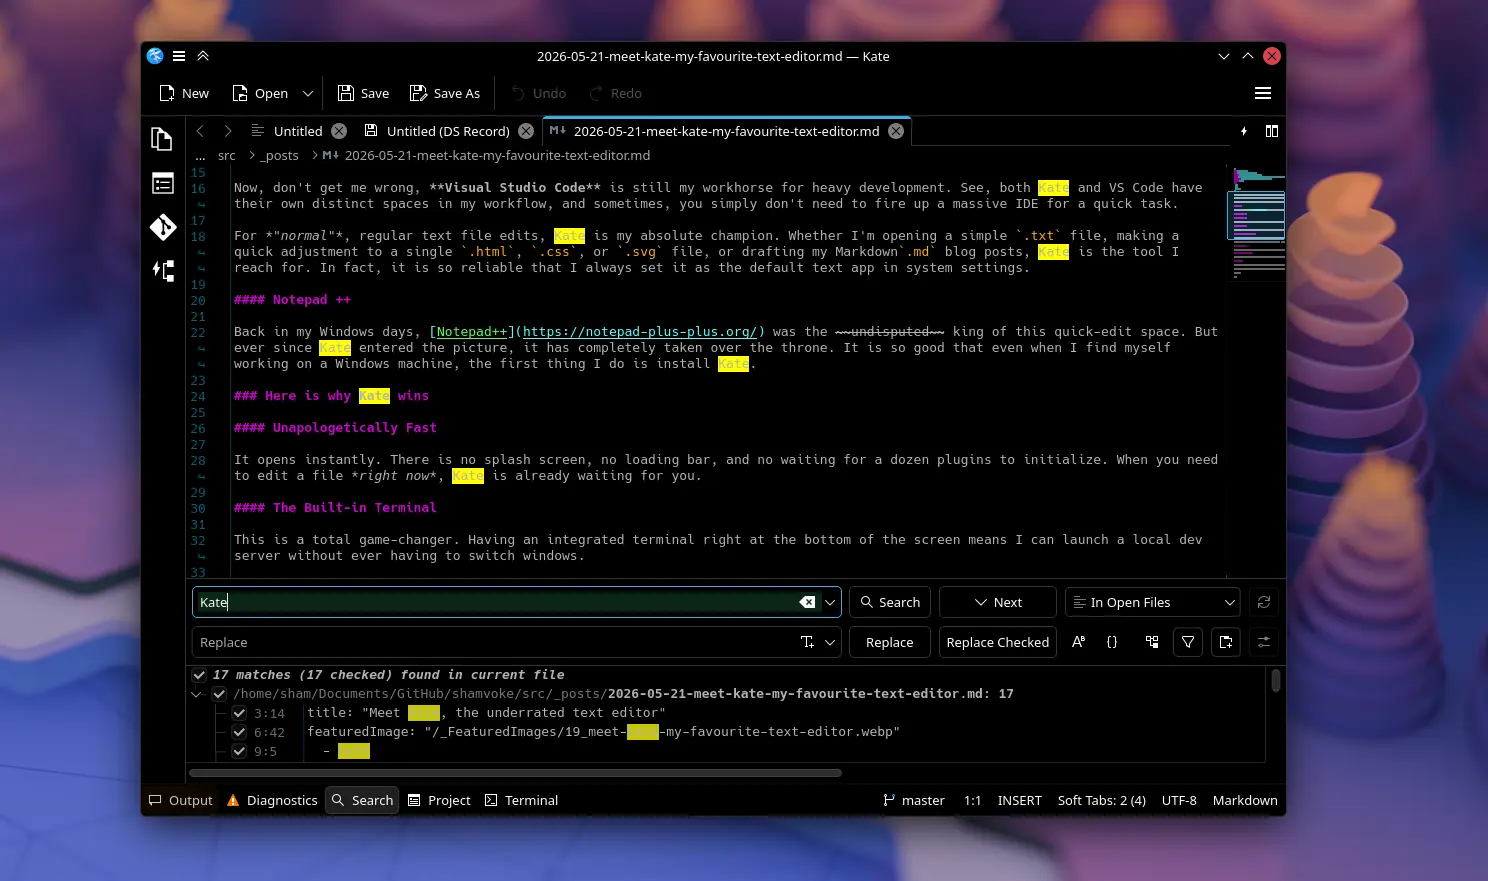Viewport: 1488px width, 881px height.
Task: Go to the Next match
Action: [x=998, y=602]
